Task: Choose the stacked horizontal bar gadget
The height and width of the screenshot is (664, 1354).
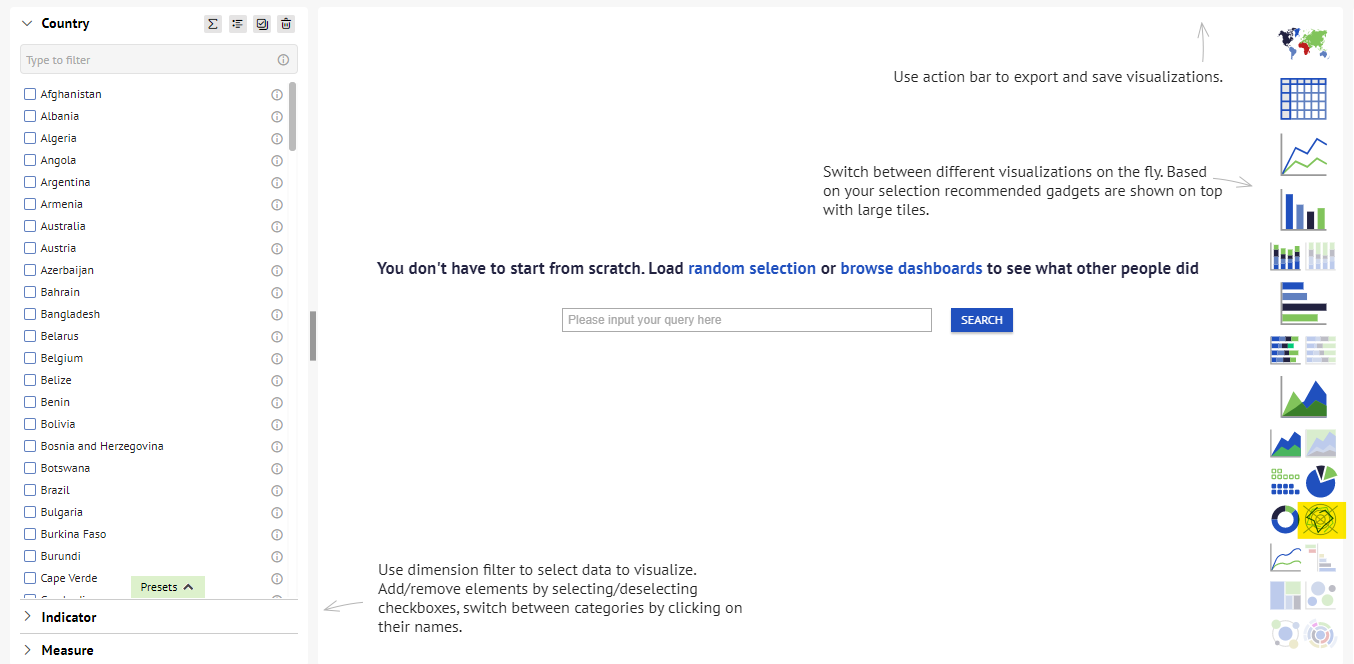Action: click(x=1285, y=350)
